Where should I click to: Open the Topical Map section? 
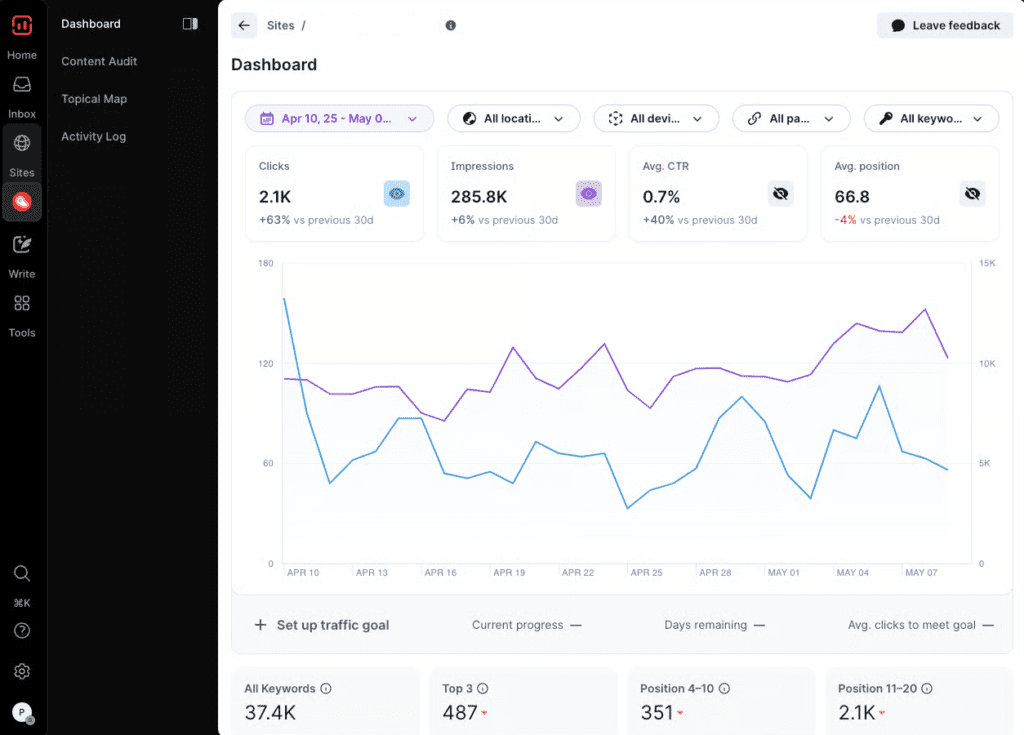pos(94,98)
